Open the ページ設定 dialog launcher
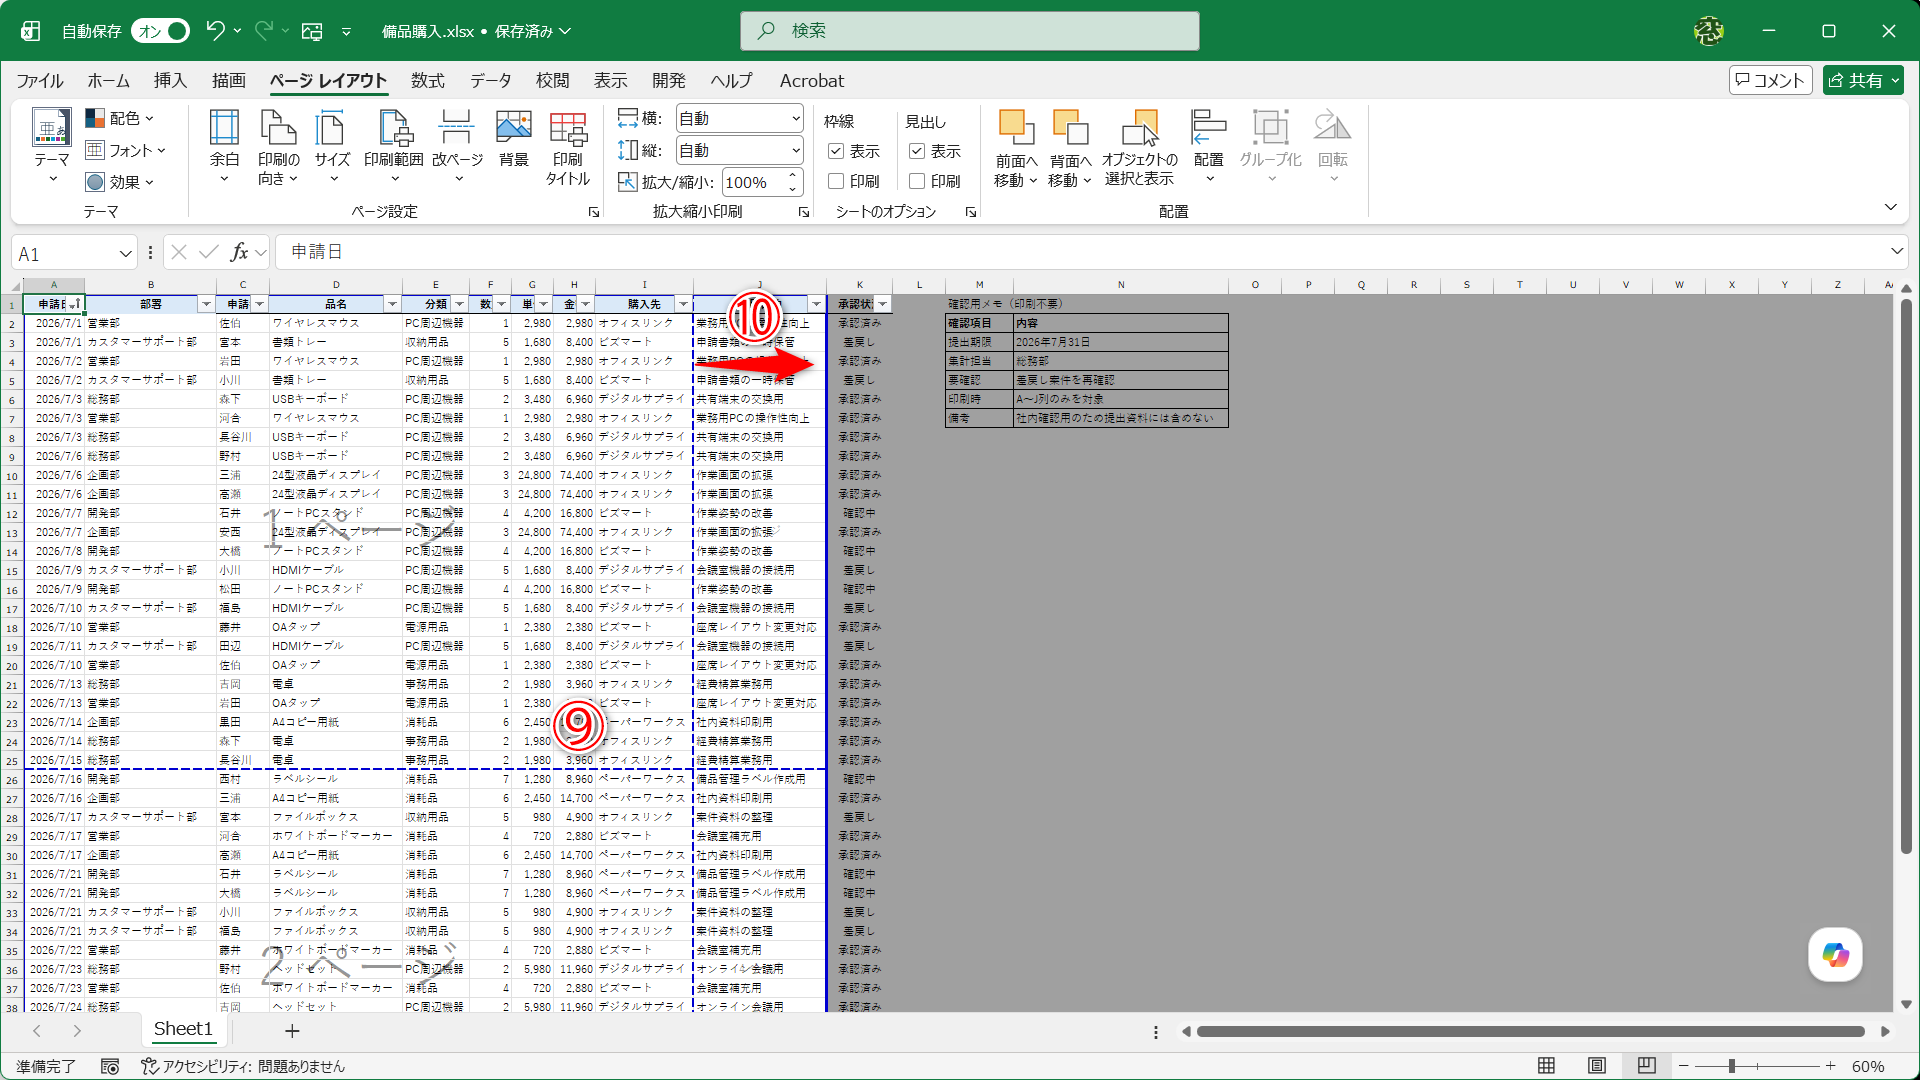This screenshot has width=1920, height=1080. pos(593,212)
